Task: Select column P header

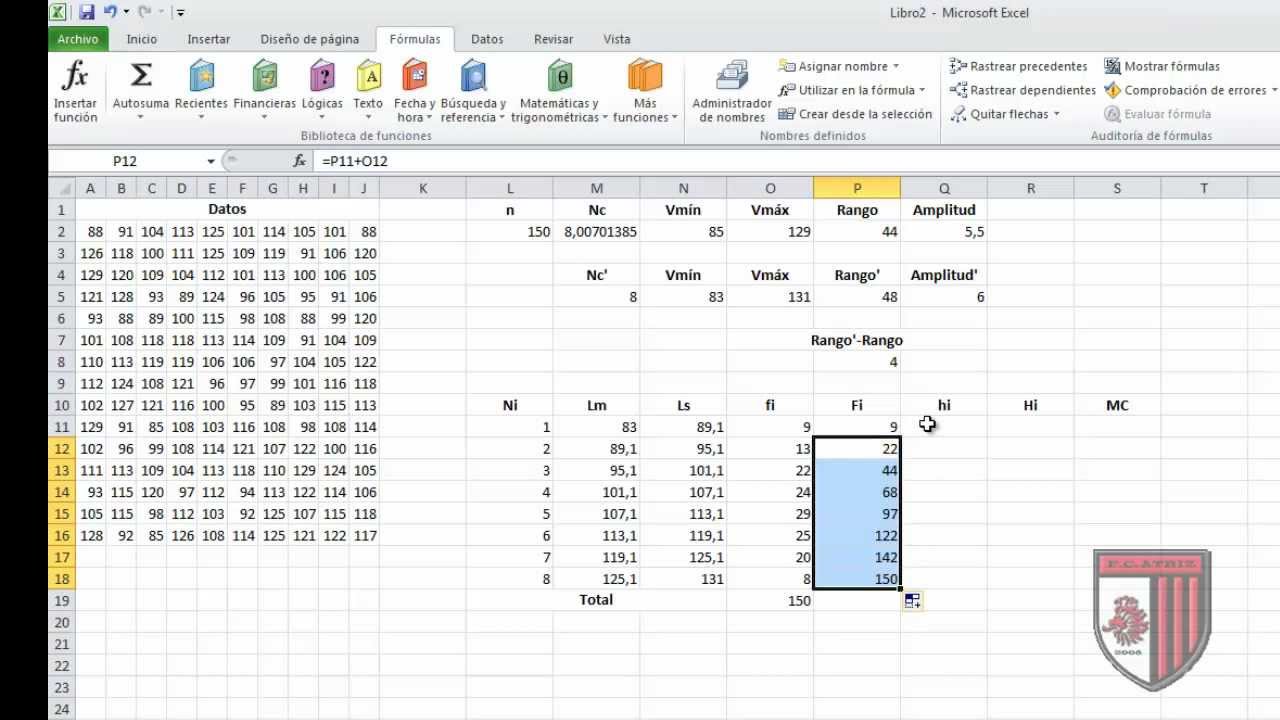Action: coord(857,188)
